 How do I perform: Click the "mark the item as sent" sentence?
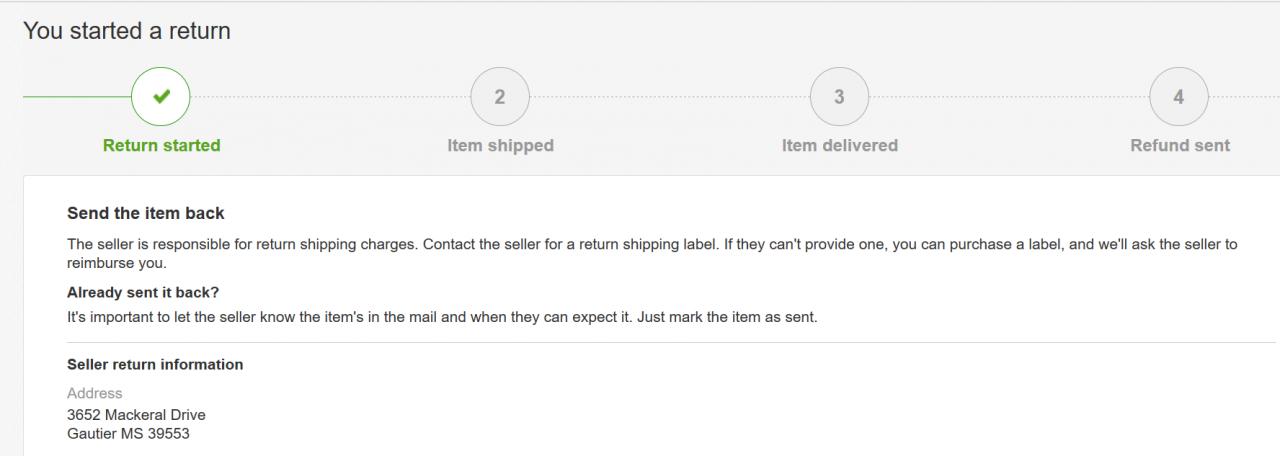point(442,318)
